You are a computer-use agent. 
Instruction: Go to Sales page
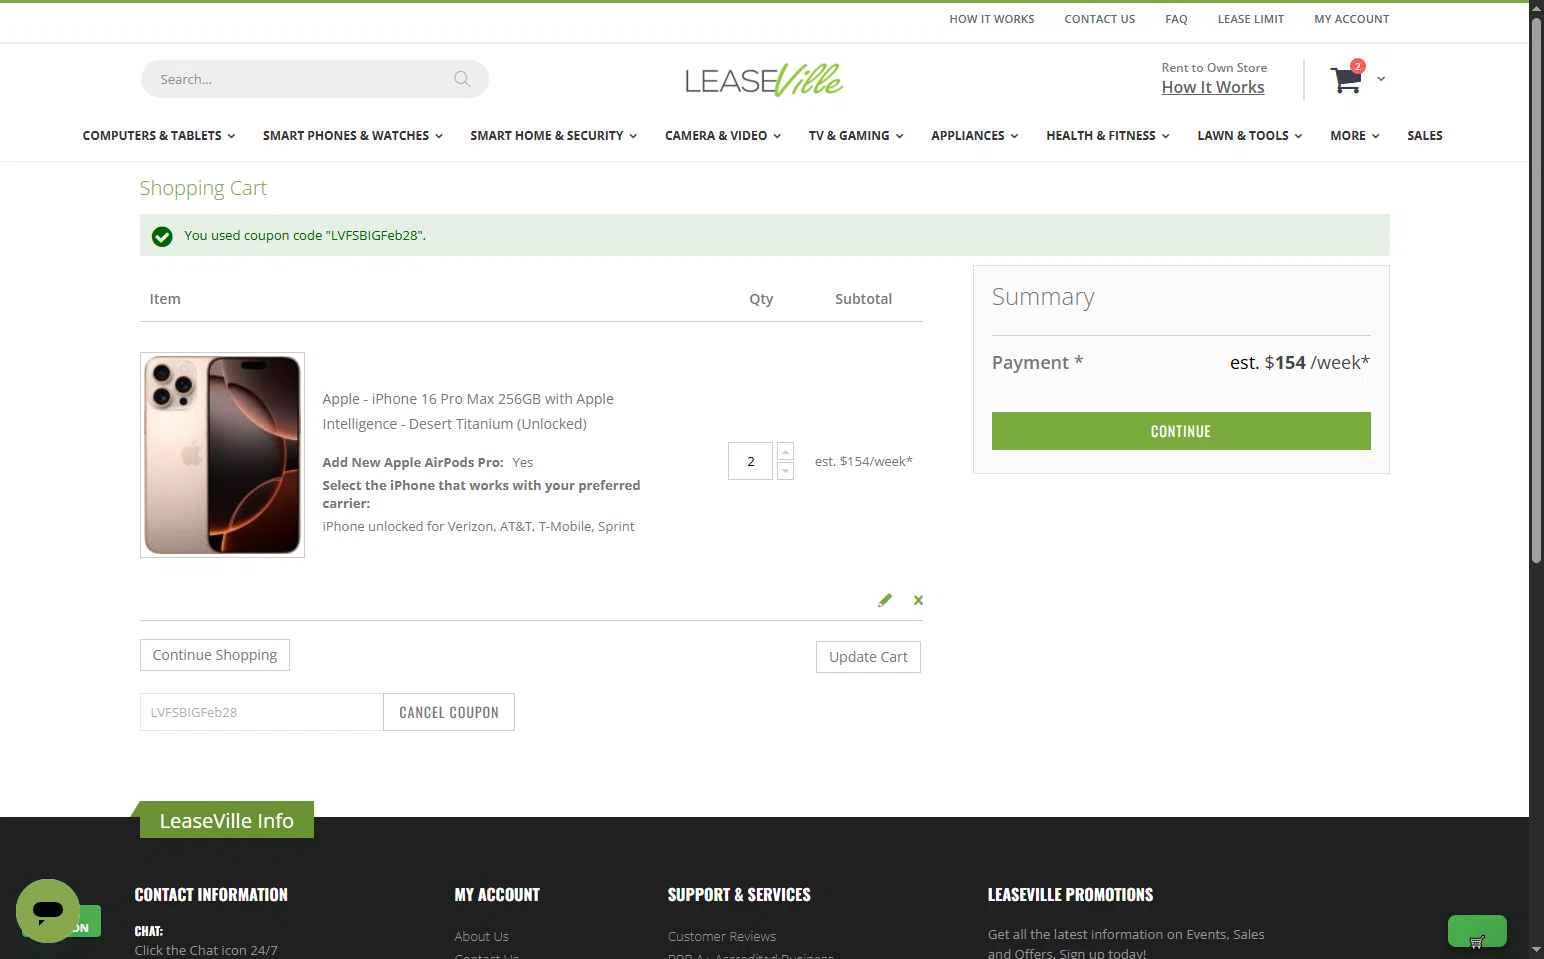pyautogui.click(x=1424, y=136)
